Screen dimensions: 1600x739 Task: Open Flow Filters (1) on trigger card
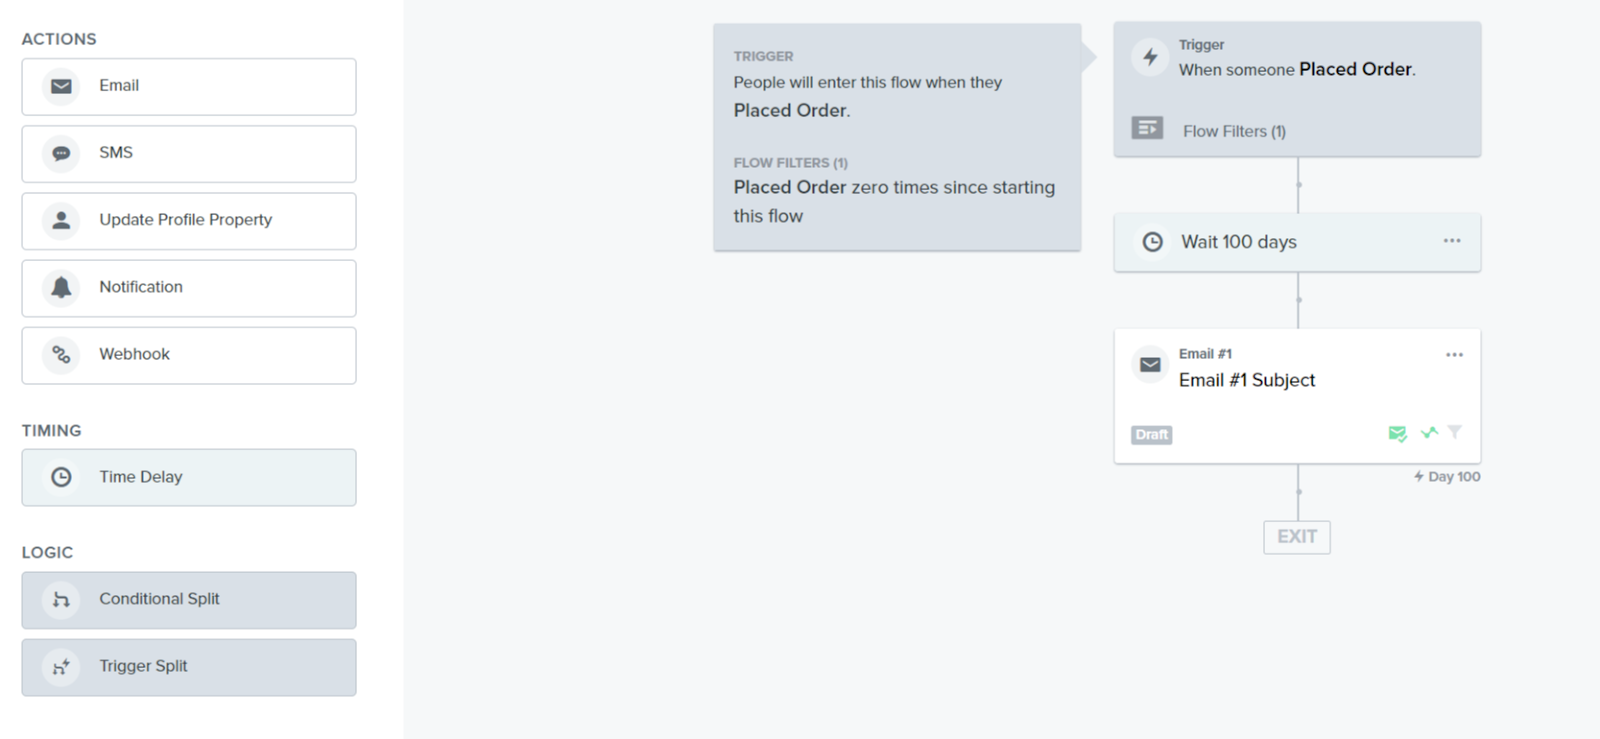(x=1234, y=131)
